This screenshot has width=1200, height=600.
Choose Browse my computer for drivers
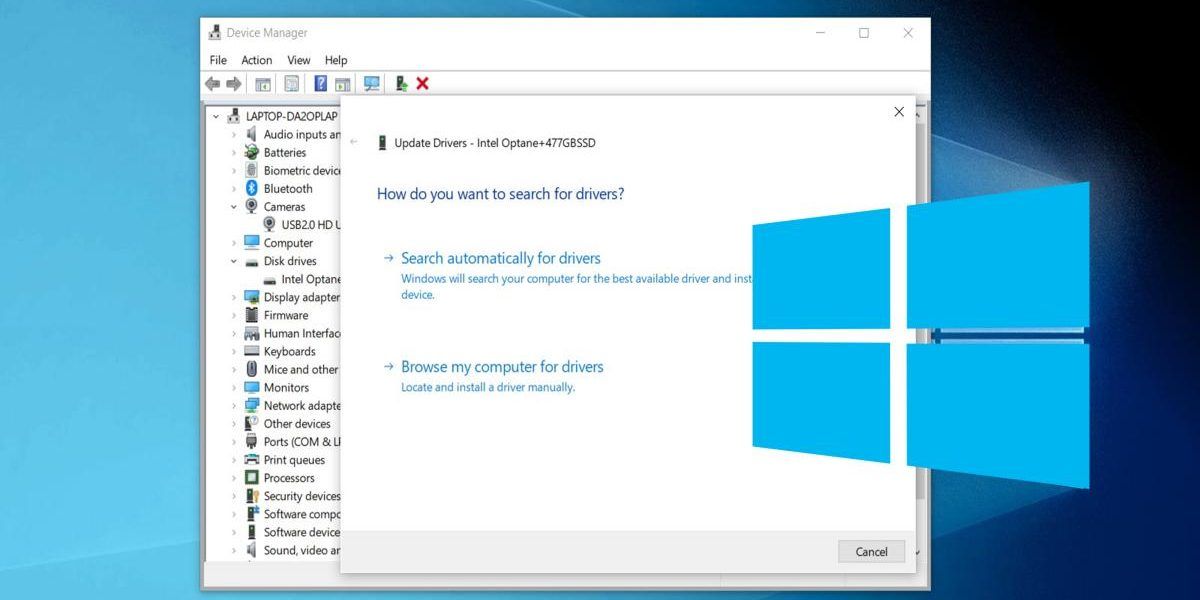(502, 367)
